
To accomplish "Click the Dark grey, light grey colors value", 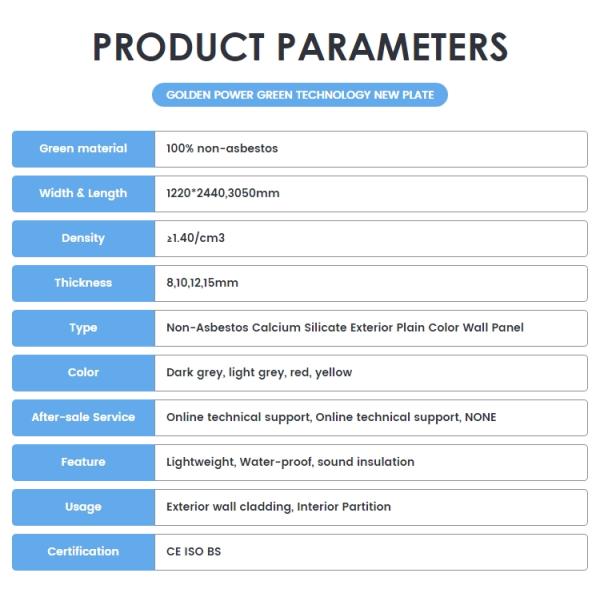I will (259, 372).
